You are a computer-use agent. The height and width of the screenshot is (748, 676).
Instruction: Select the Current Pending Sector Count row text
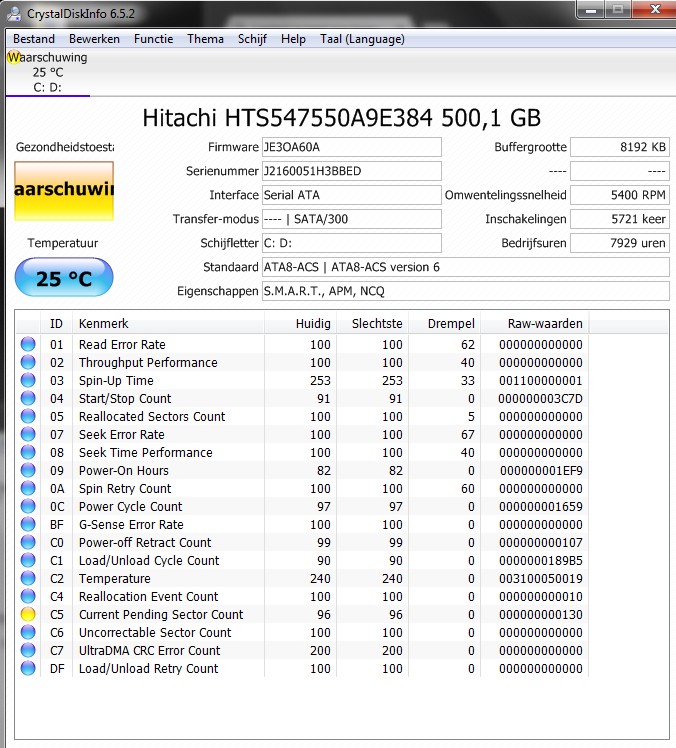pos(161,614)
